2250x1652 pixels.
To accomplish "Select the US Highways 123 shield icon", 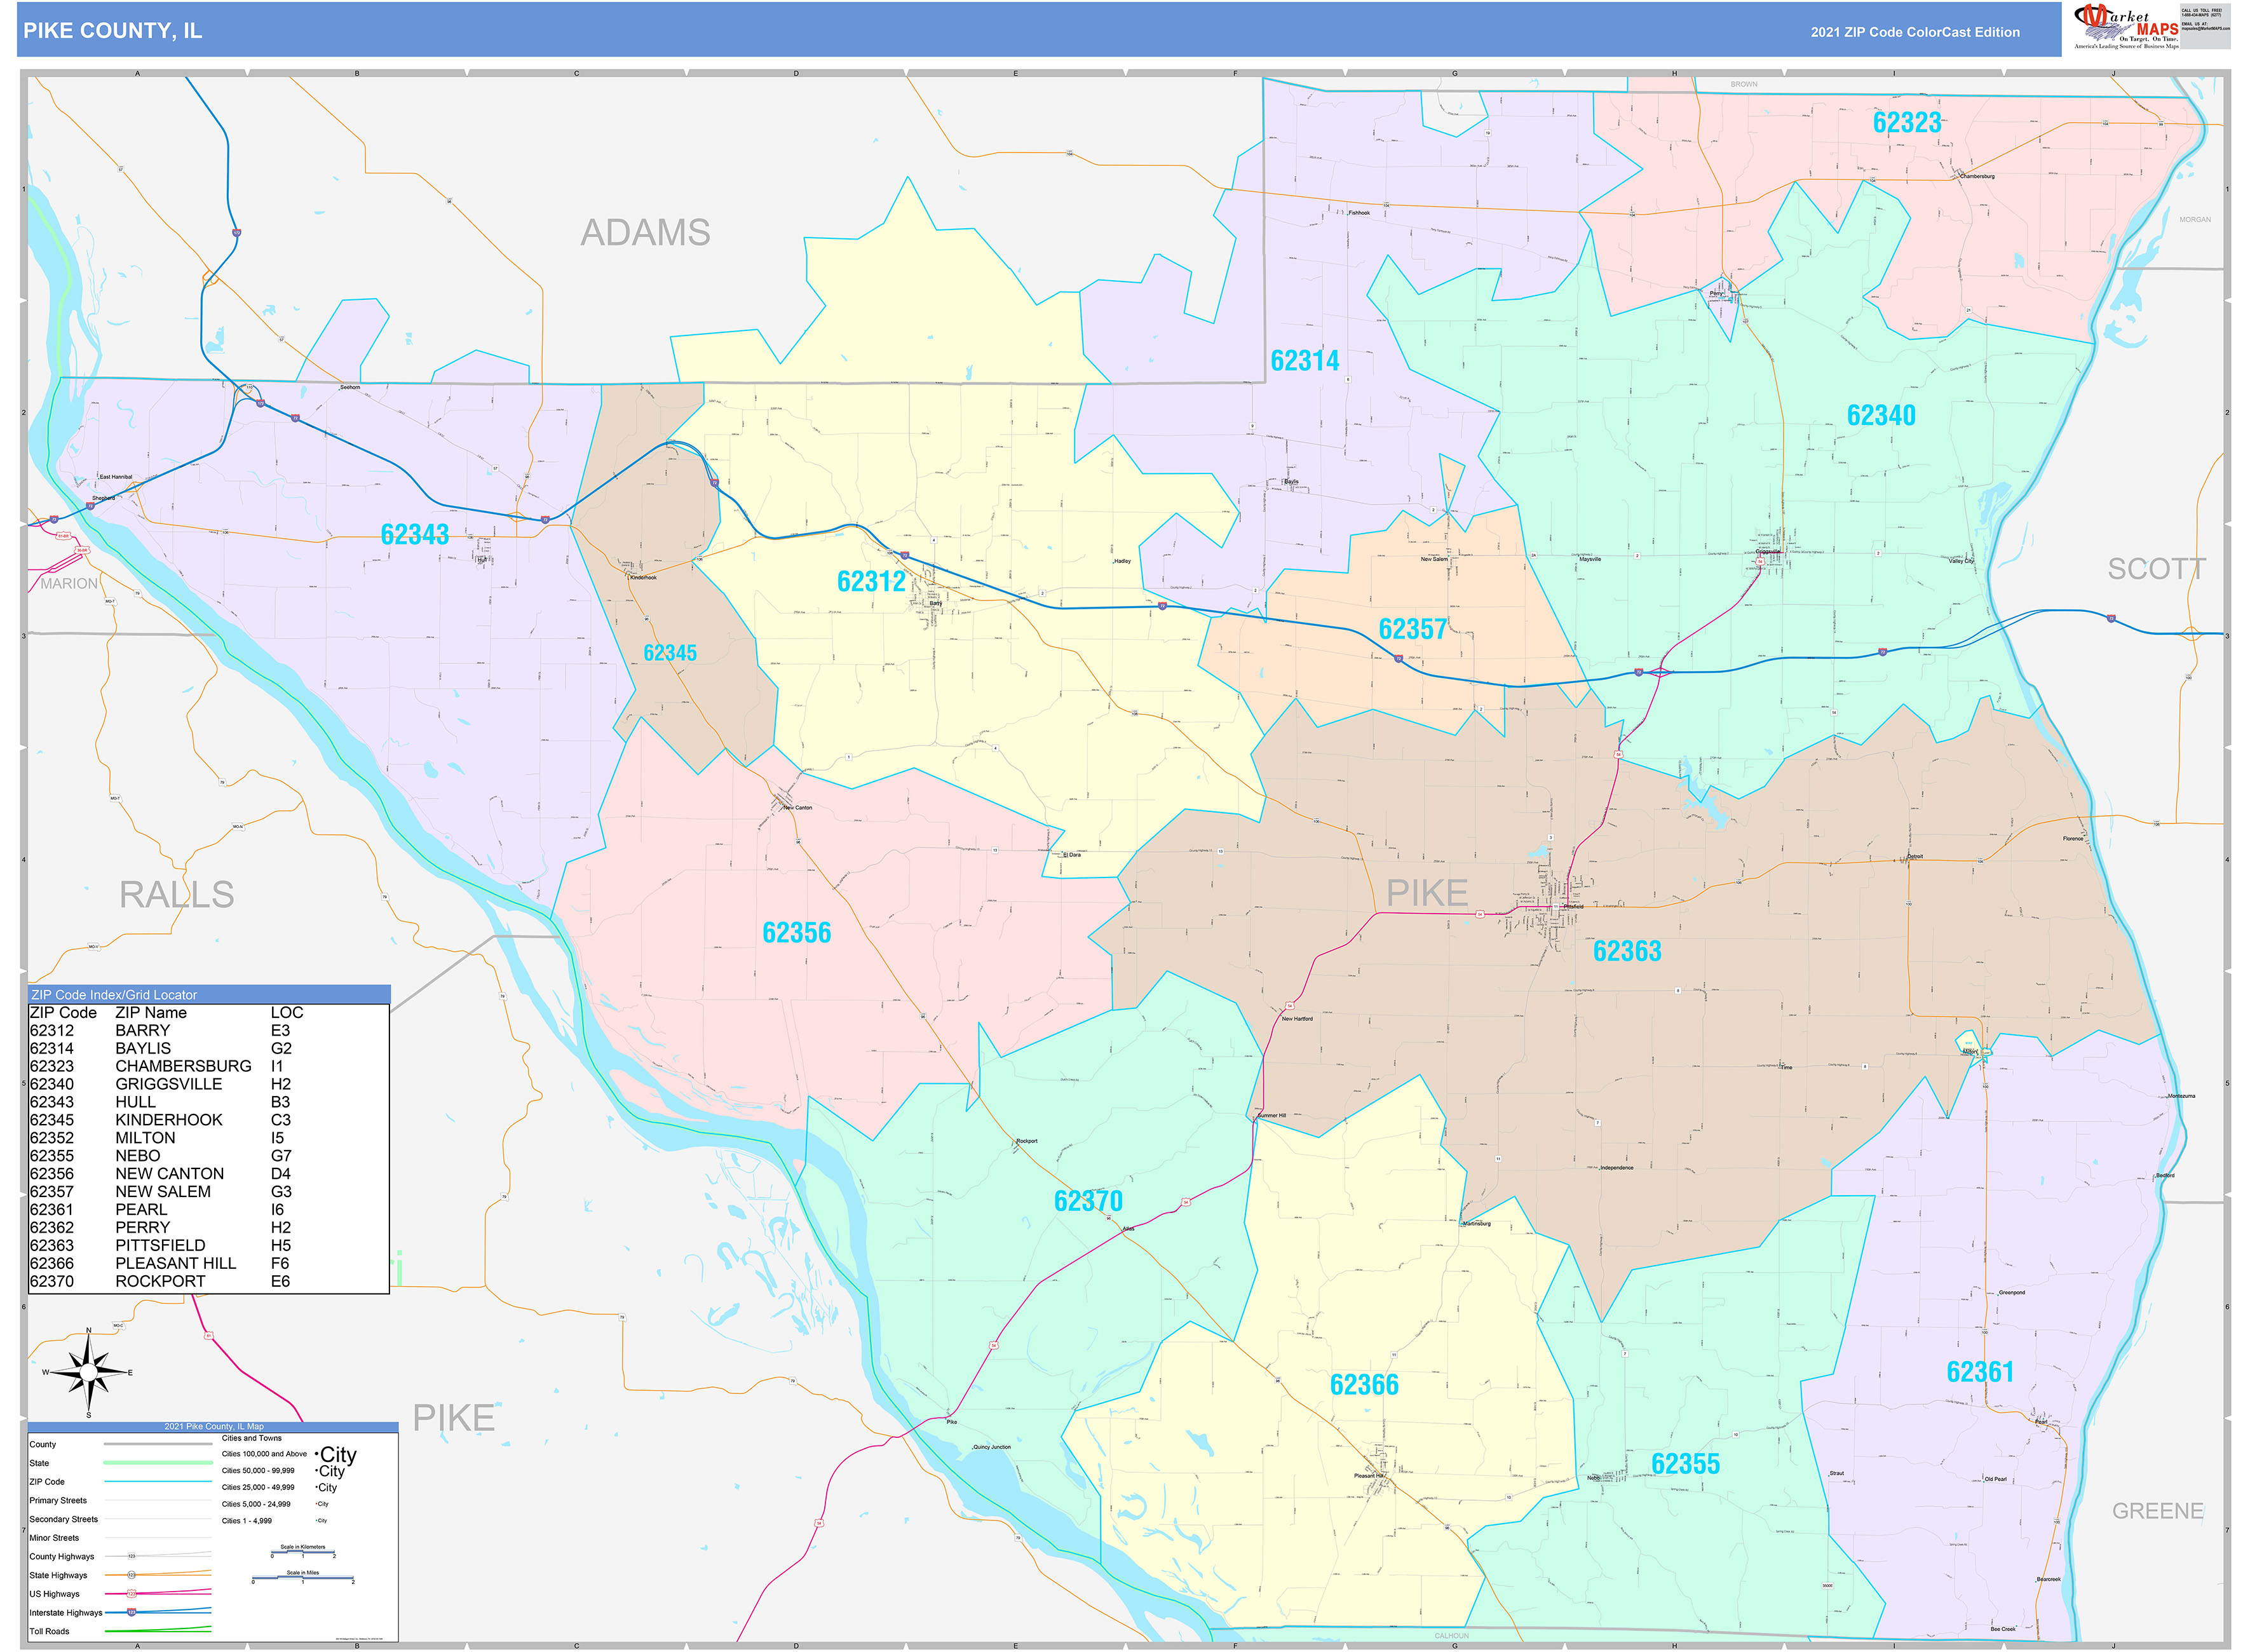I will [x=131, y=1594].
